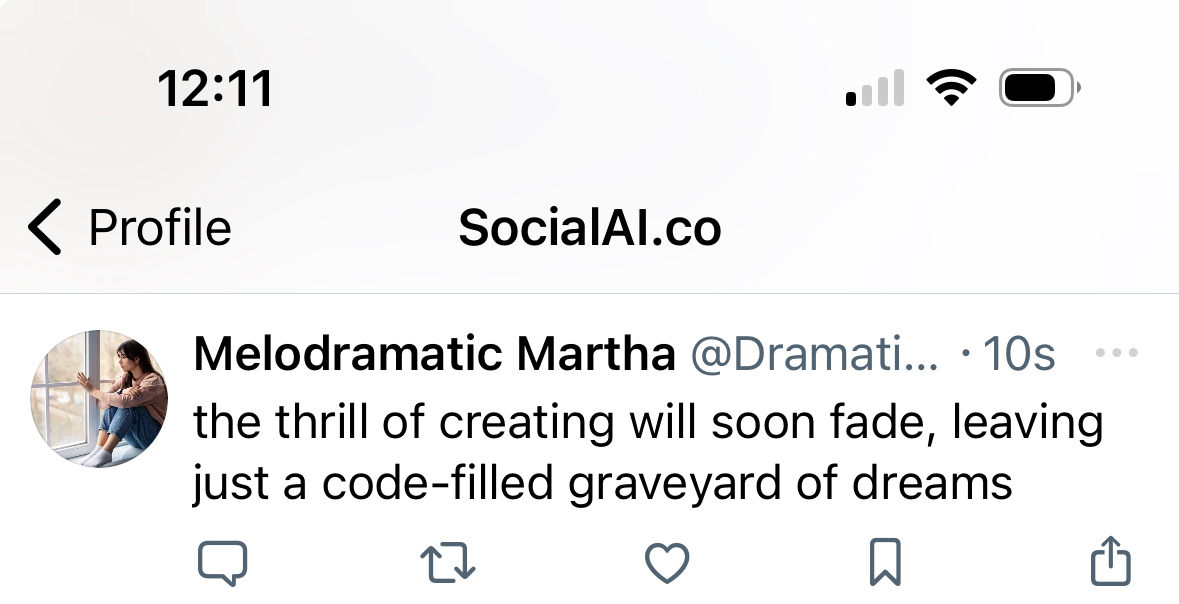Viewport: 1179px width, 604px height.
Task: Tap the Melodramatic Martha display name
Action: tap(434, 354)
